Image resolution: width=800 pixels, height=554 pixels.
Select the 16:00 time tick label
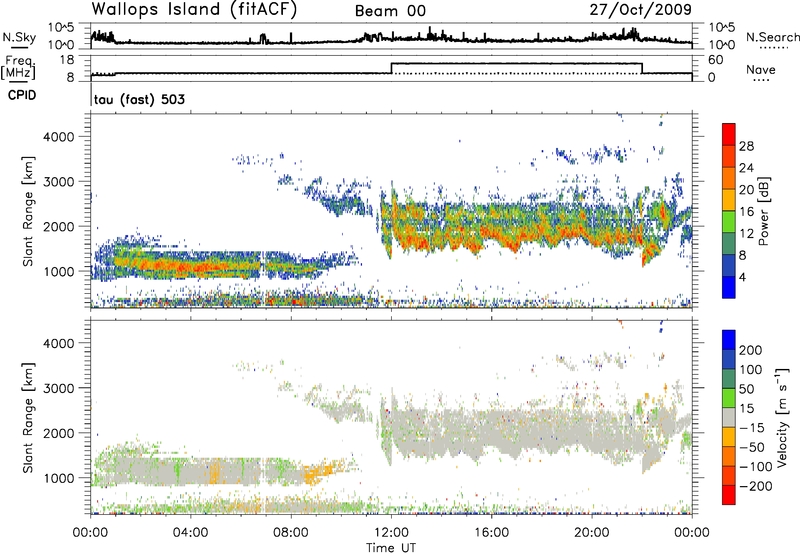coord(491,533)
